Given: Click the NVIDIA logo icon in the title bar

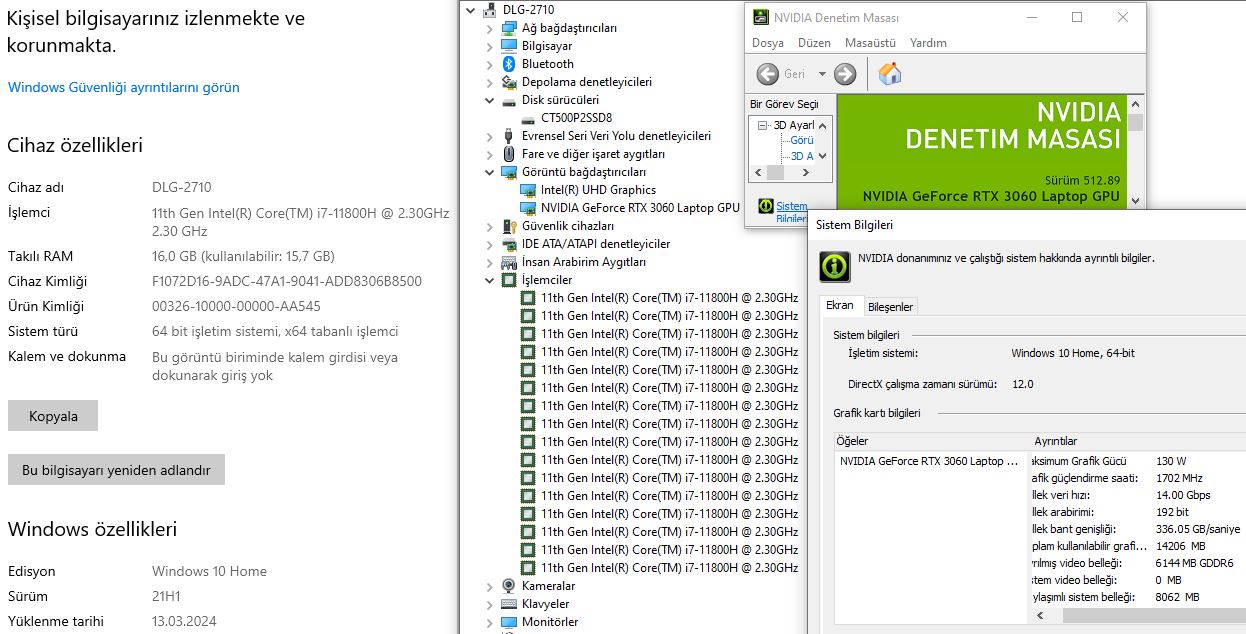Looking at the screenshot, I should pyautogui.click(x=762, y=18).
